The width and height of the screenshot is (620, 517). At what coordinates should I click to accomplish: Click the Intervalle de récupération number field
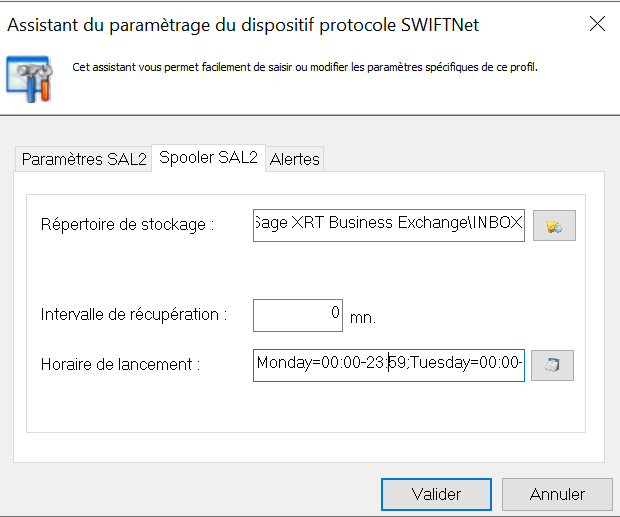tap(297, 315)
